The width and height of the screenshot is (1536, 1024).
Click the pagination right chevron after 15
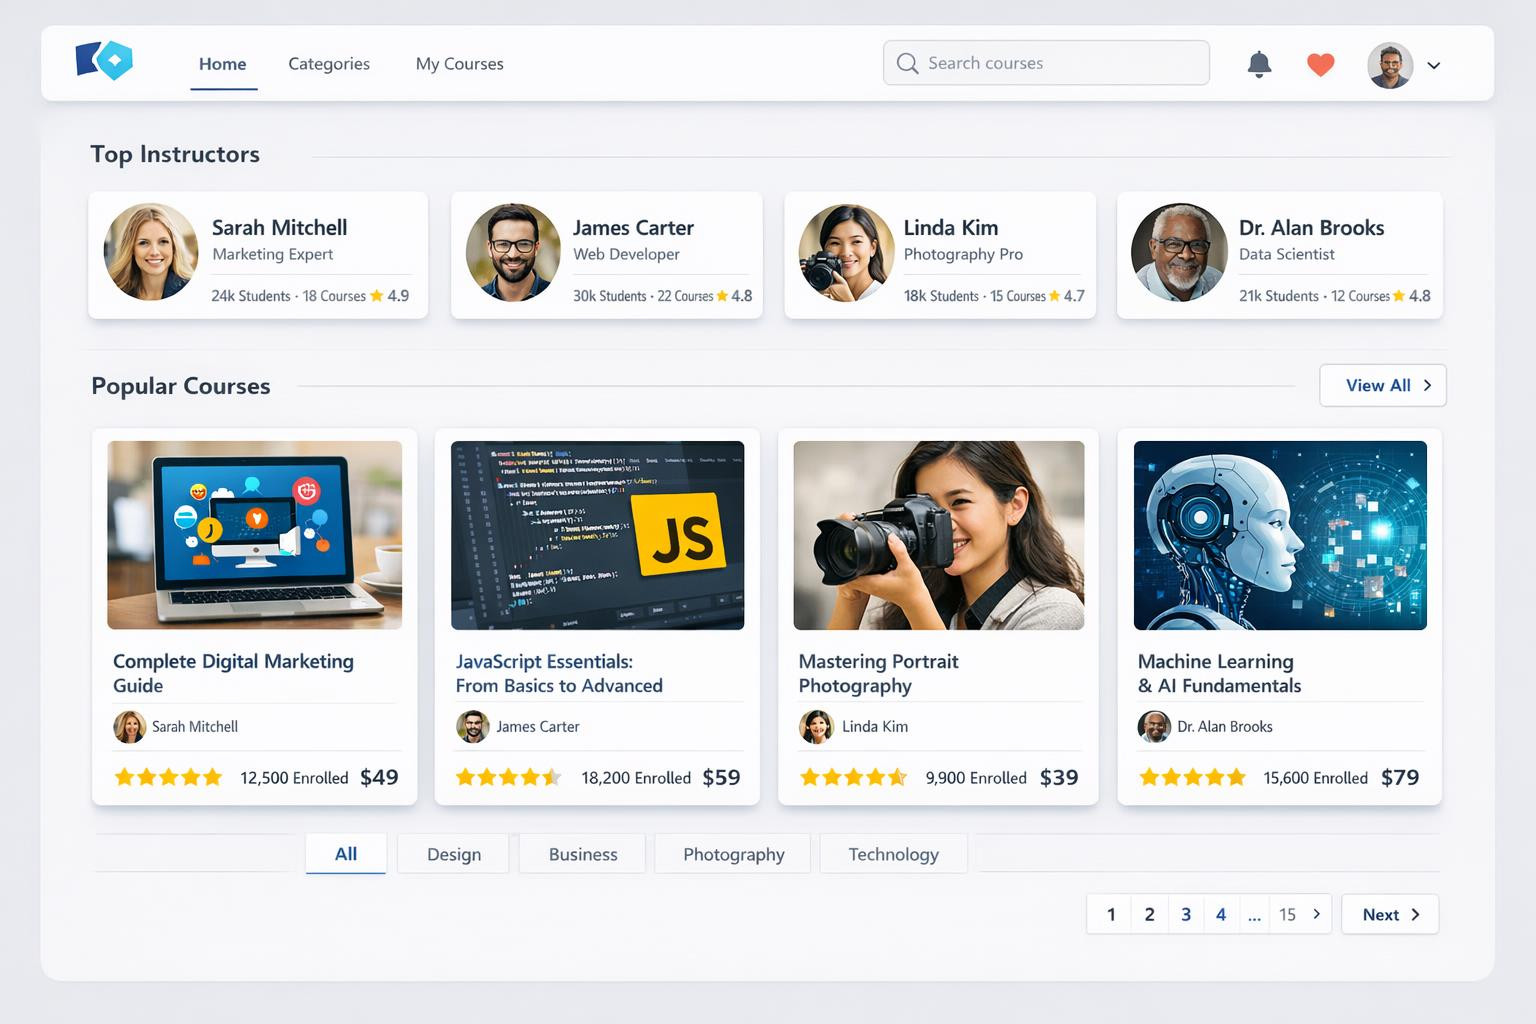(x=1317, y=914)
